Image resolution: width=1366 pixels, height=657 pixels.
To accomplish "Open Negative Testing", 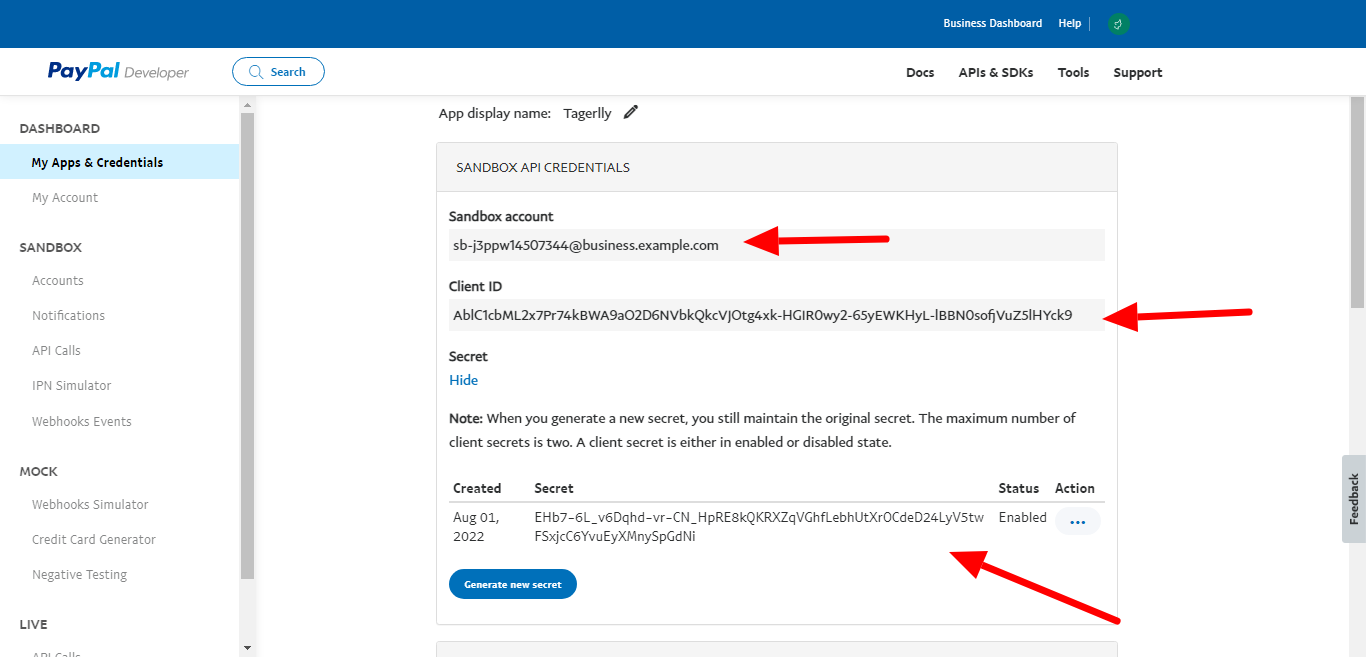I will click(x=79, y=575).
